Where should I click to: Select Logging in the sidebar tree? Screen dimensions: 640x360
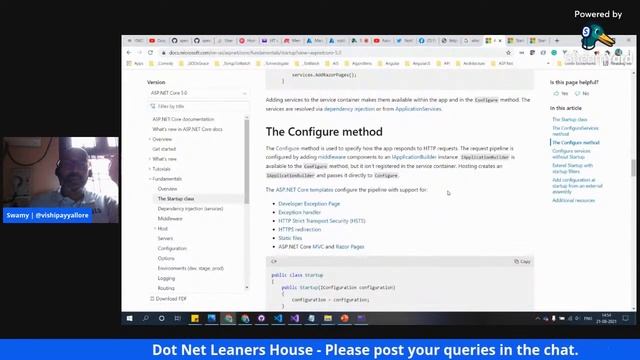tap(166, 278)
